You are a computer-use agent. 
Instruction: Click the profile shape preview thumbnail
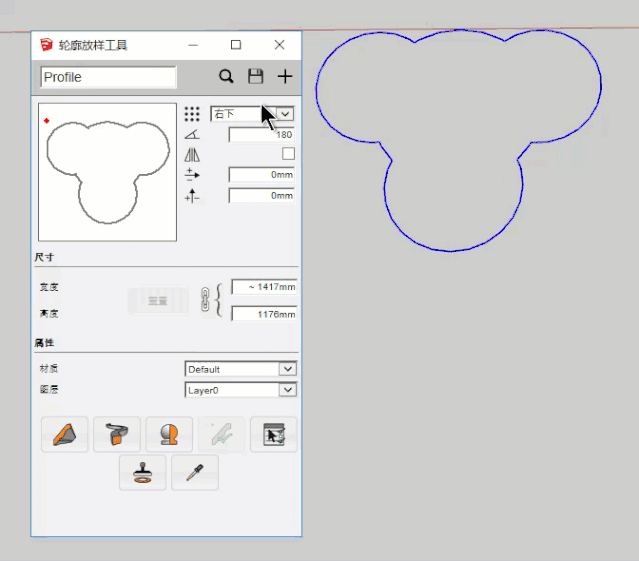(x=107, y=172)
